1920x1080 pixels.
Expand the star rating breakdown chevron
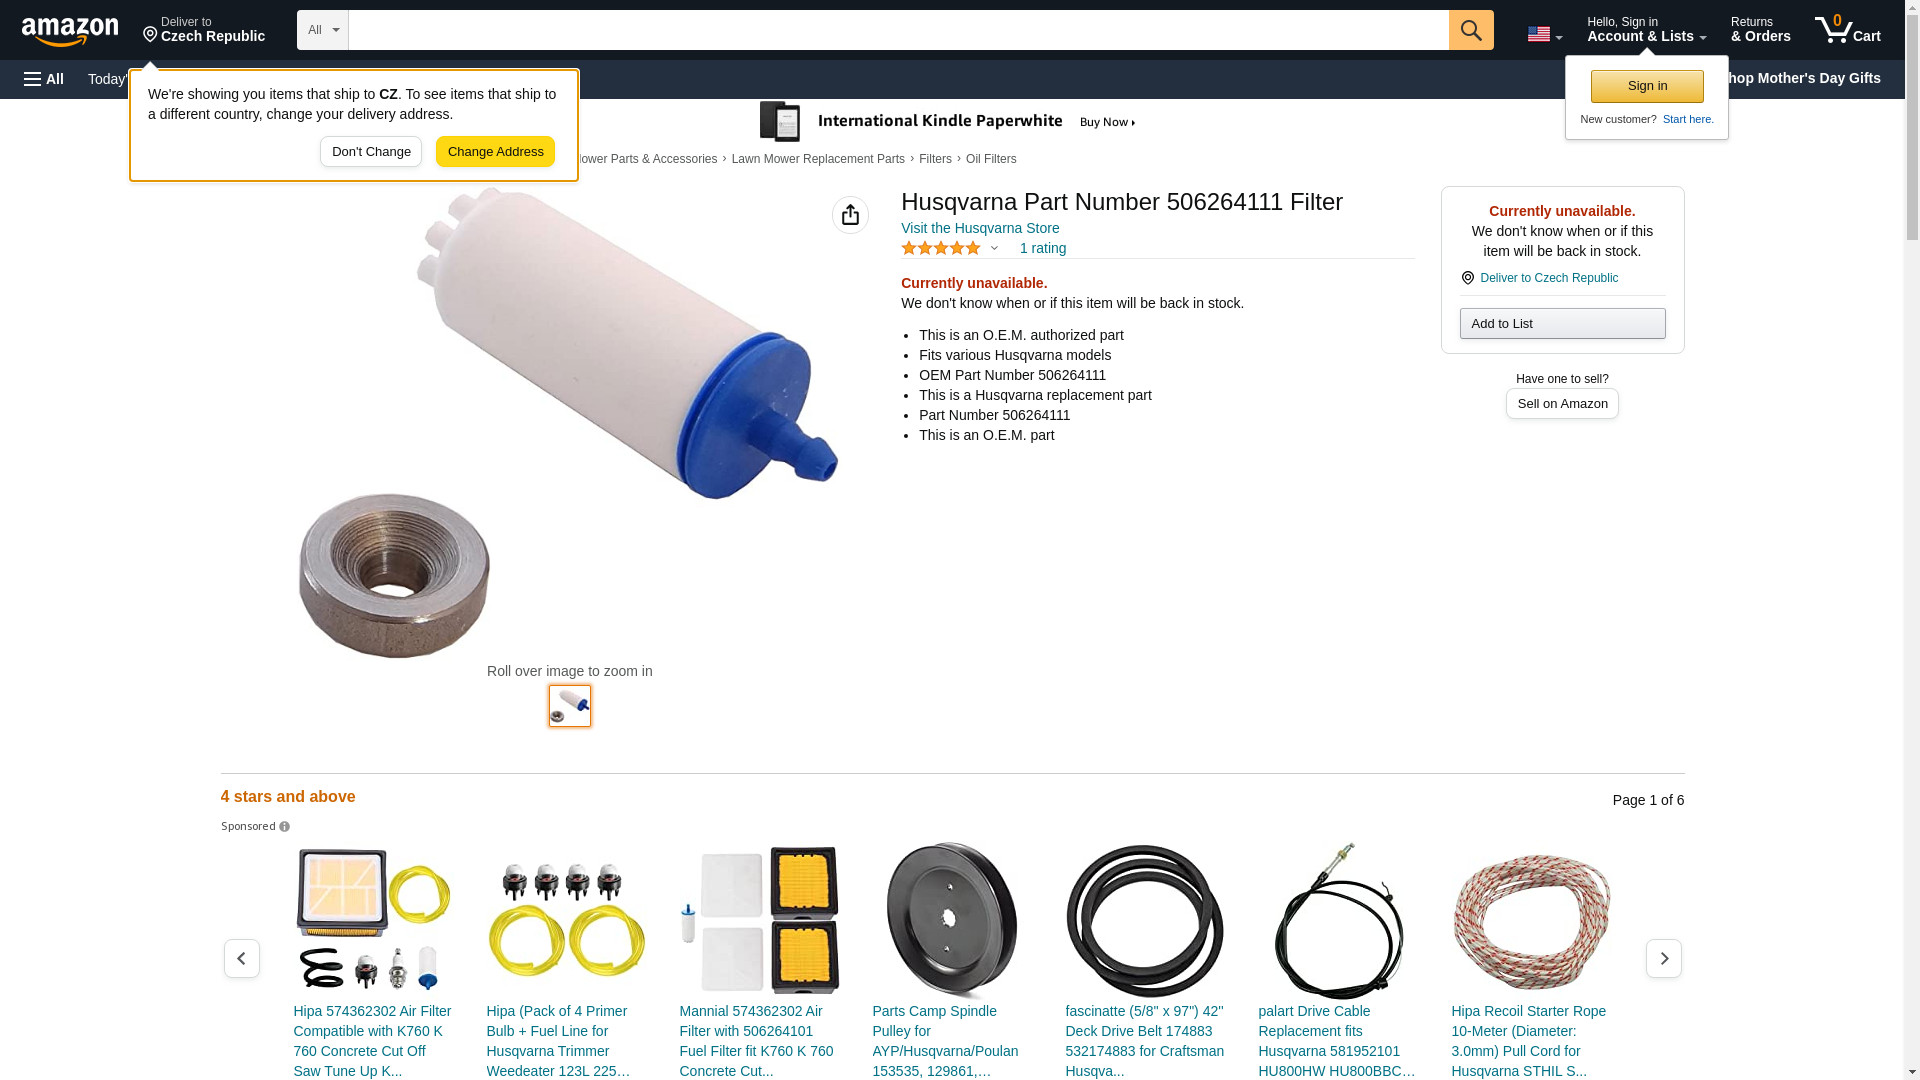(x=994, y=248)
